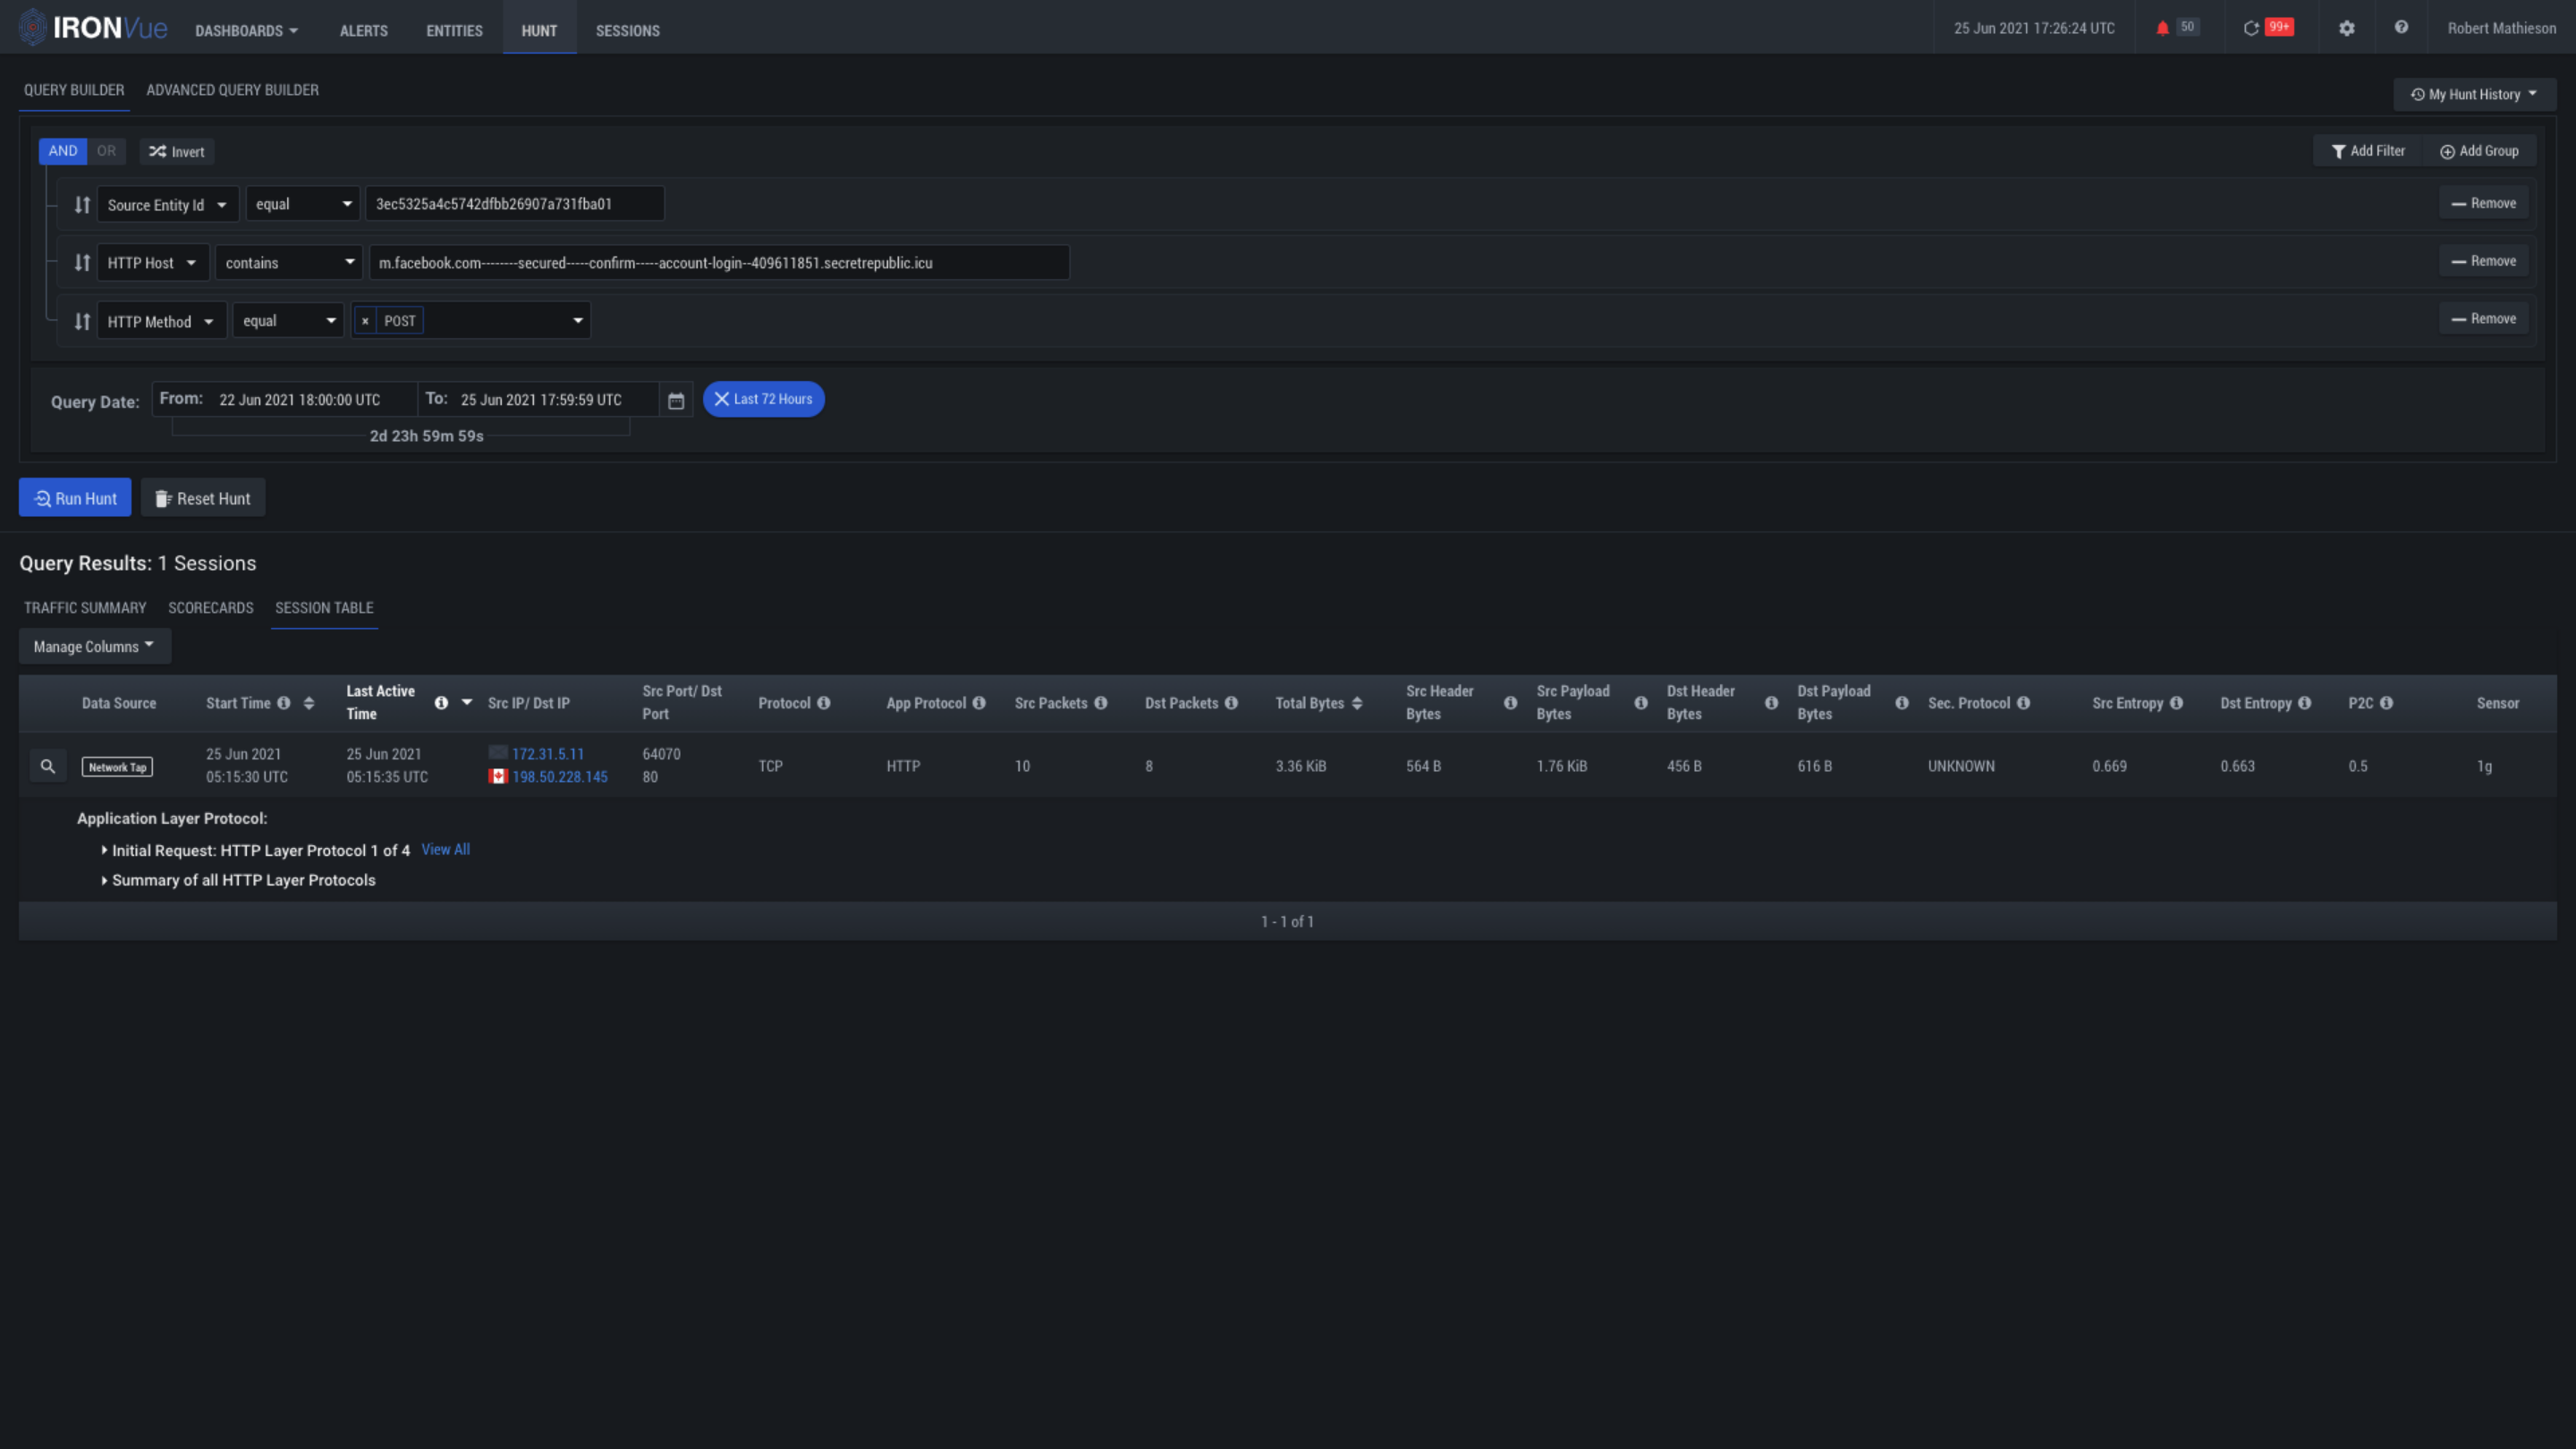Open the query date calendar picker
This screenshot has height=1449, width=2576.
pos(676,400)
